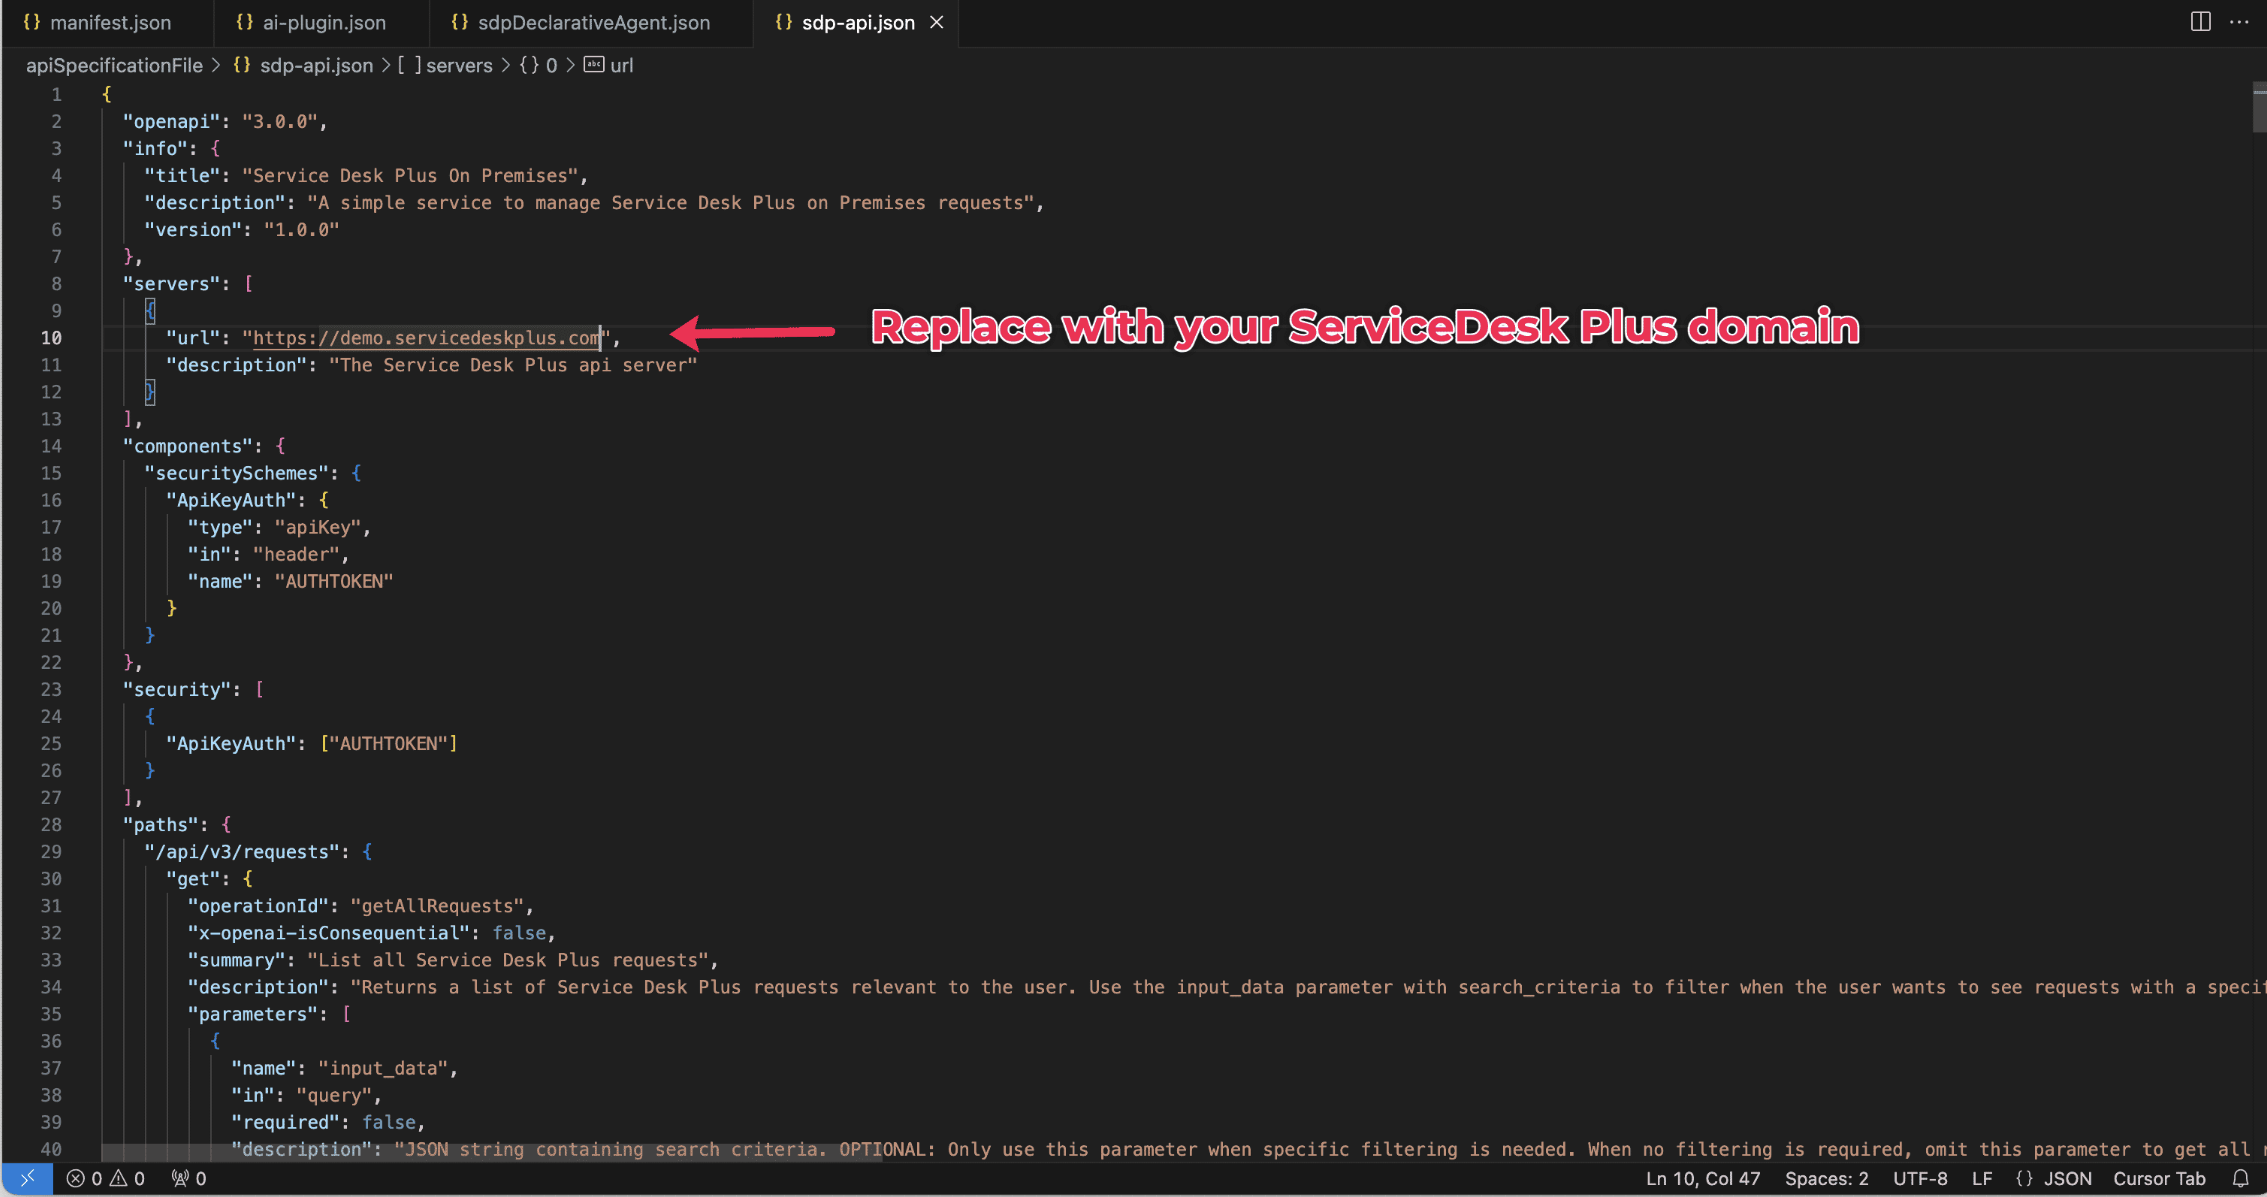Change the LF end-of-line sequence
Screen dimensions: 2267x1197
click(1981, 1178)
